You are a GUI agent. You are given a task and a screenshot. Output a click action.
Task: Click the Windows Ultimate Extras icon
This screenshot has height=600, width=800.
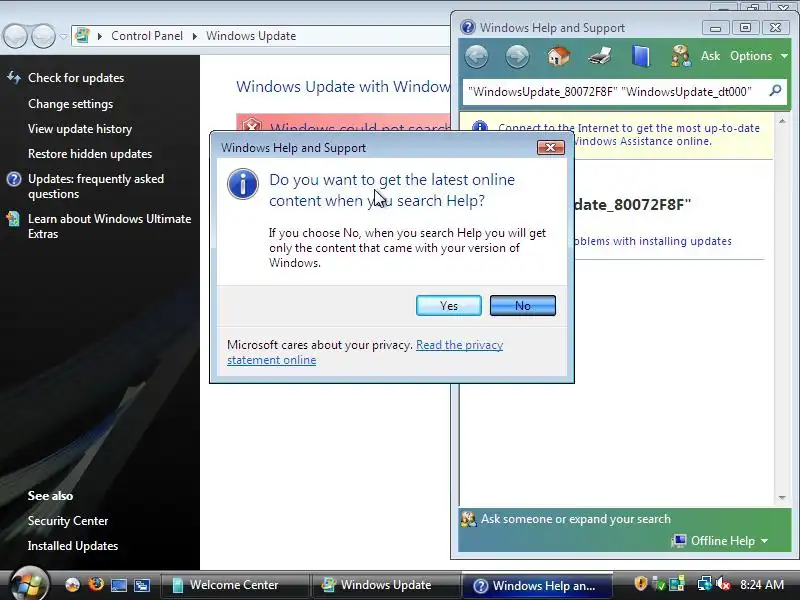[13, 219]
